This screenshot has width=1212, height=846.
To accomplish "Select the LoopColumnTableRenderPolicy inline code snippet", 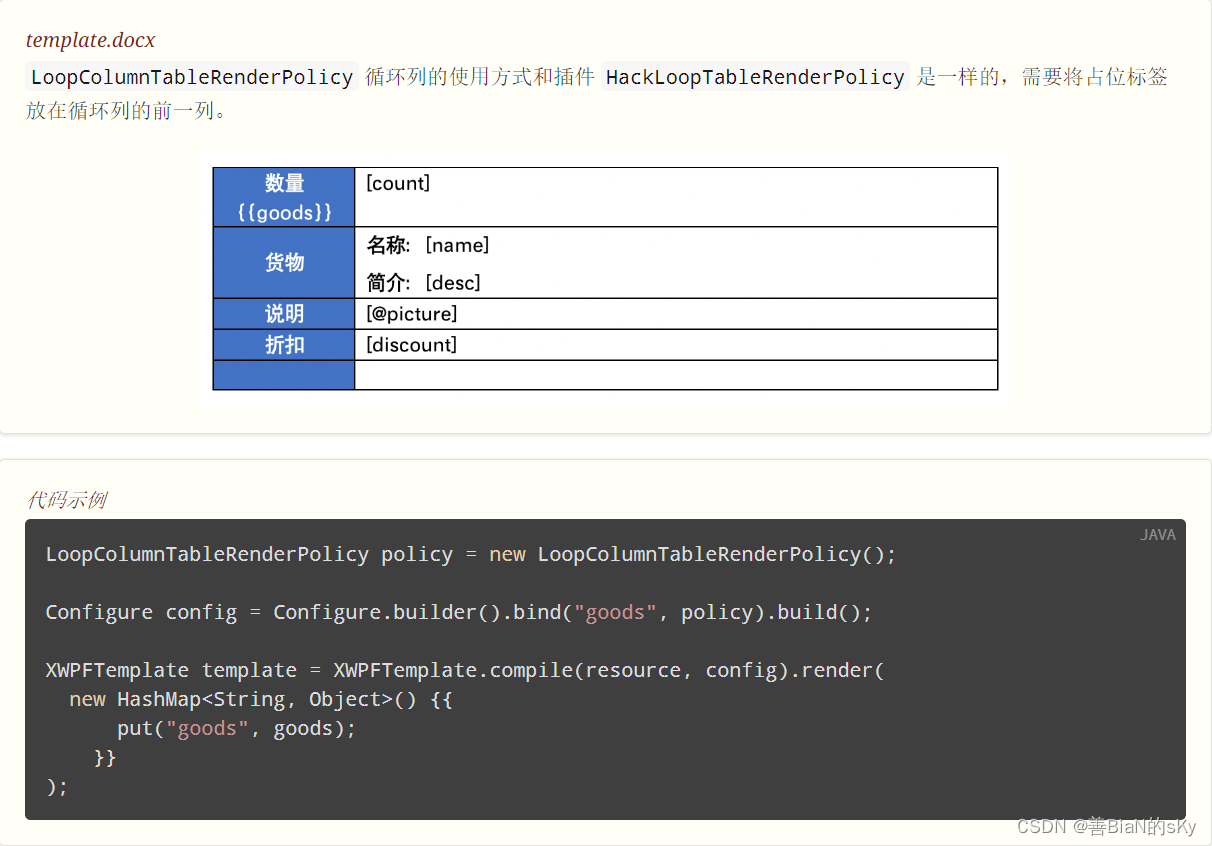I will [191, 76].
